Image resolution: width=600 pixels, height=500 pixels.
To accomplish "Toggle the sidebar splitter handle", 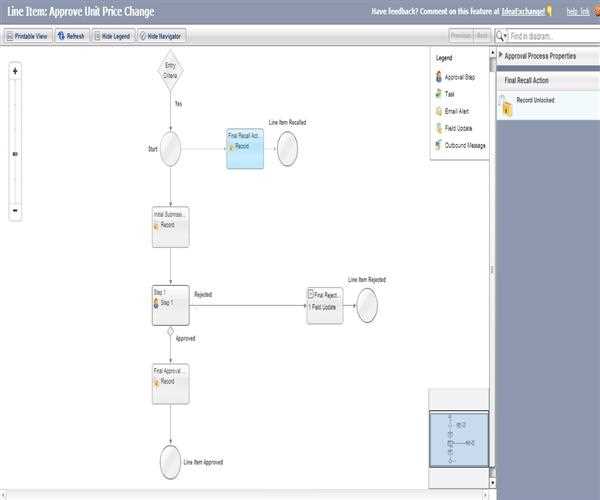I will pos(492,270).
